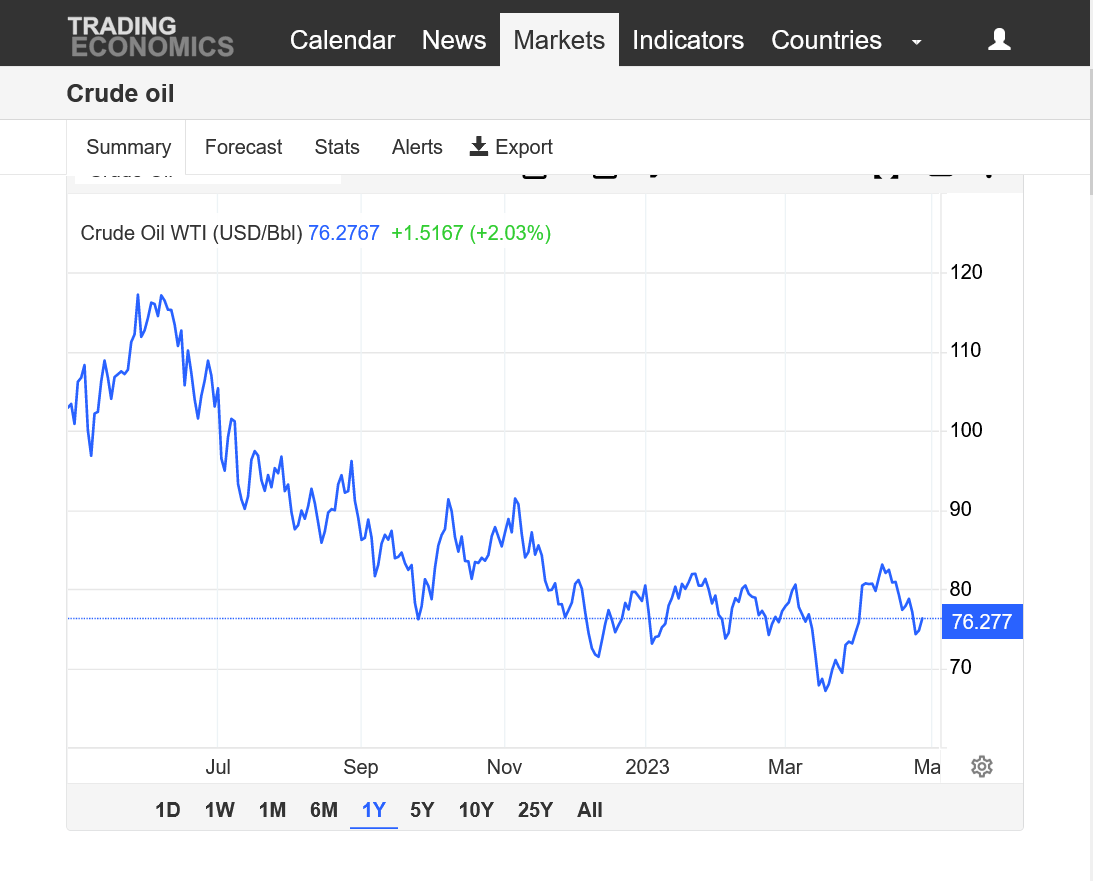Select the Markets tab
This screenshot has width=1093, height=882.
(559, 40)
